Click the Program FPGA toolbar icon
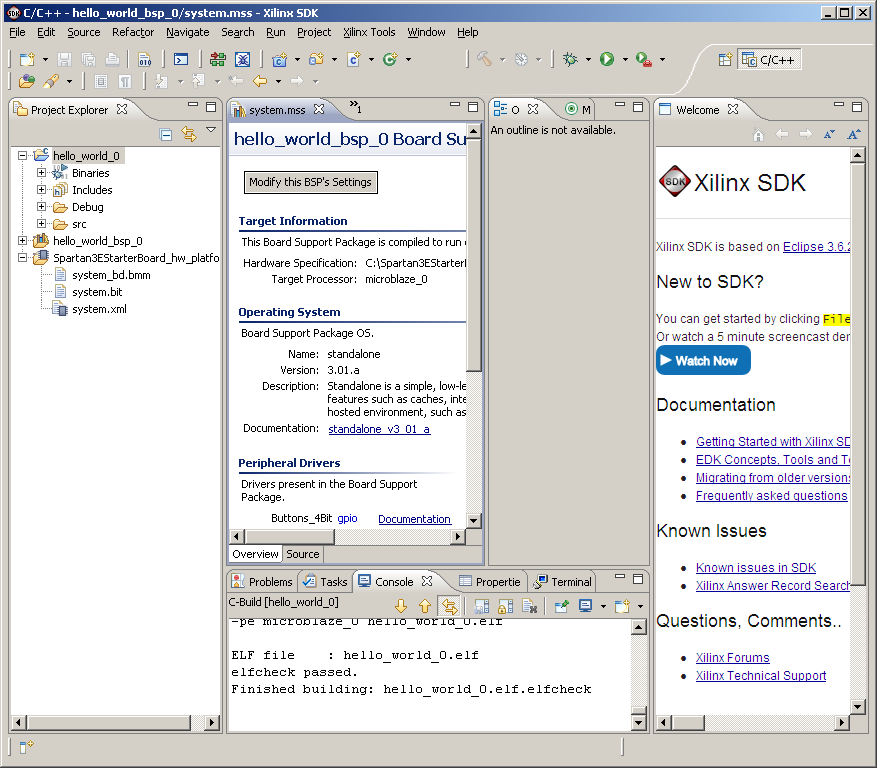877x768 pixels. coord(218,59)
